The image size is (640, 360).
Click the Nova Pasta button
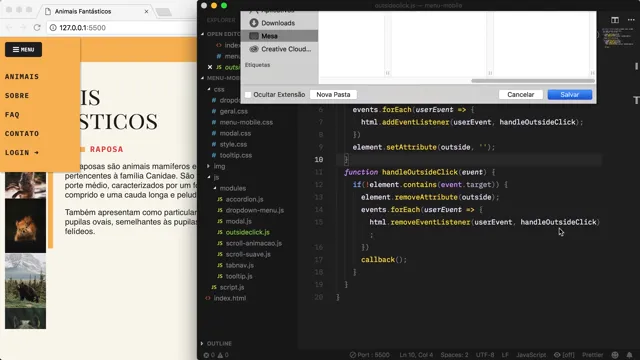coord(333,94)
